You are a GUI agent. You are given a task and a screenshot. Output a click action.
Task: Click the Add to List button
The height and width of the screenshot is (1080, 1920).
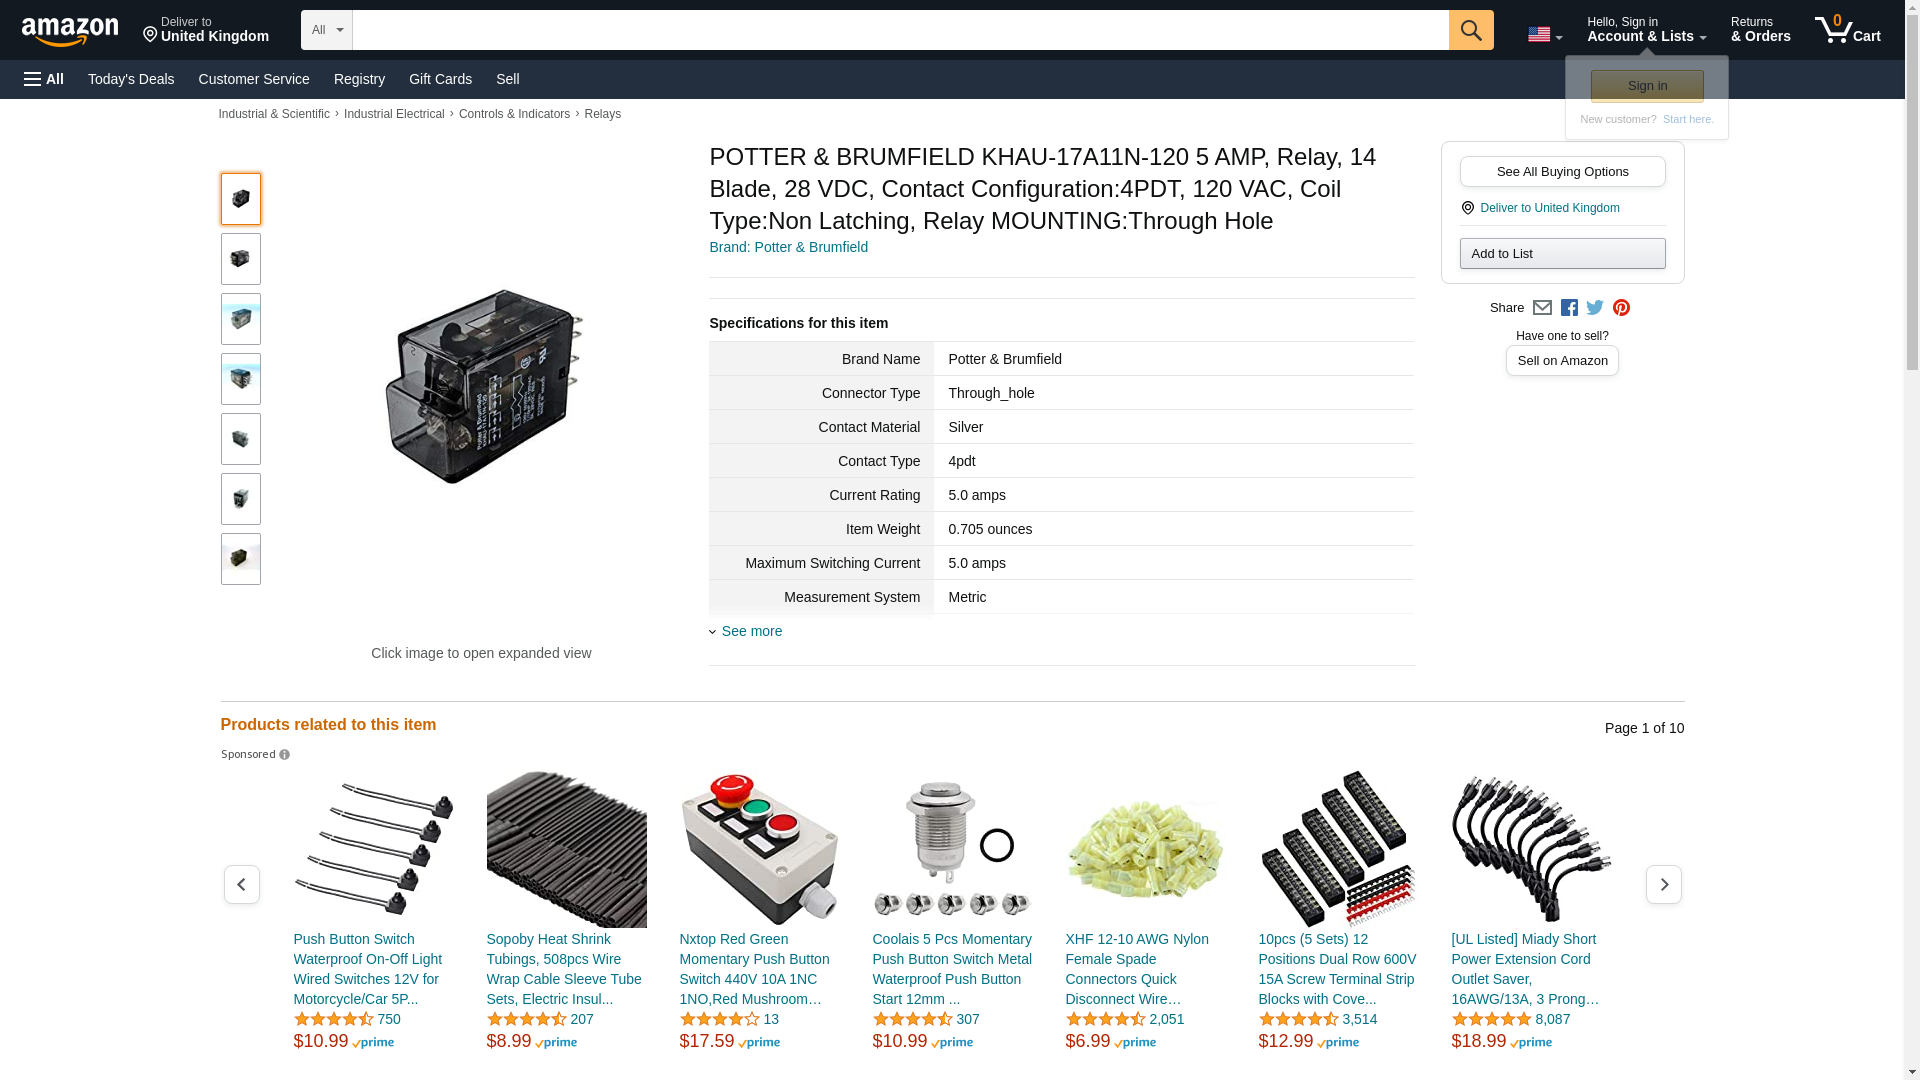click(x=1562, y=254)
